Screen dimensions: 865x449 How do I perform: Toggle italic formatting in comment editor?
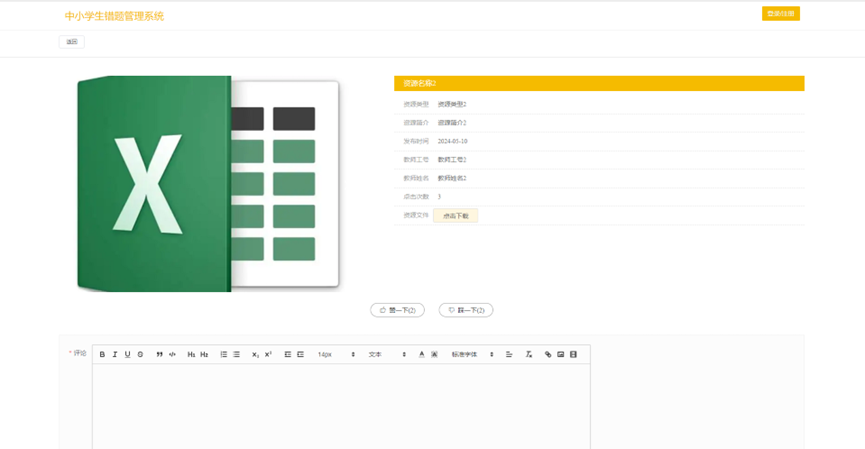(115, 354)
